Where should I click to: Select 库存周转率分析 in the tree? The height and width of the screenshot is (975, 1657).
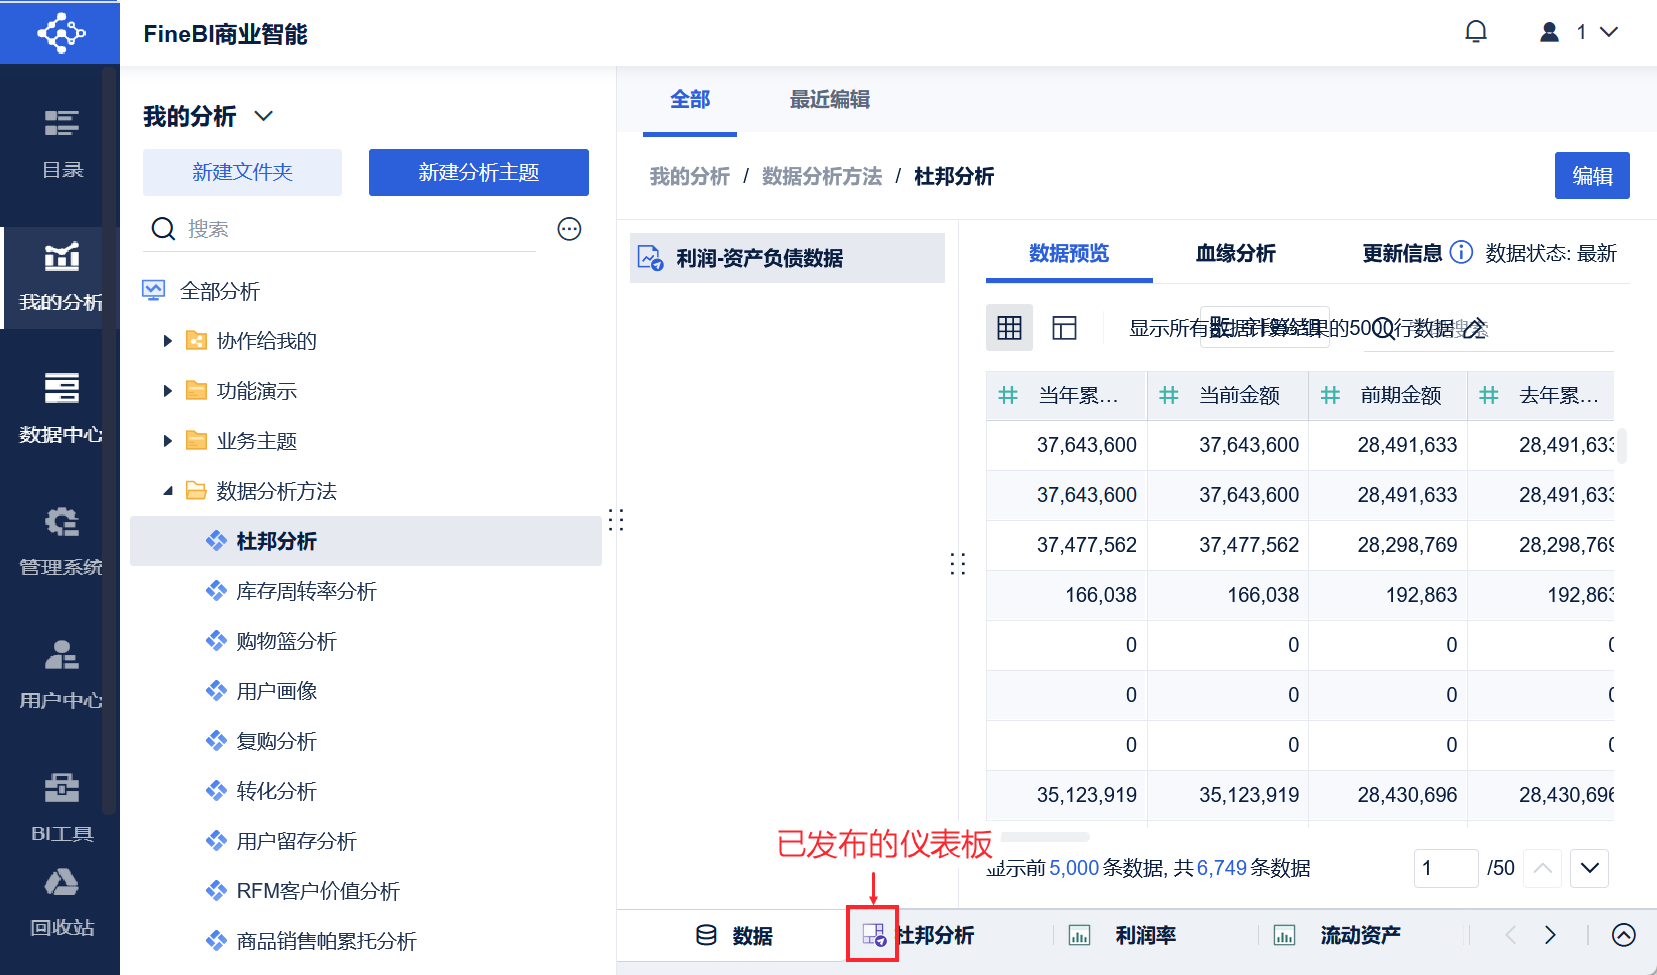306,591
